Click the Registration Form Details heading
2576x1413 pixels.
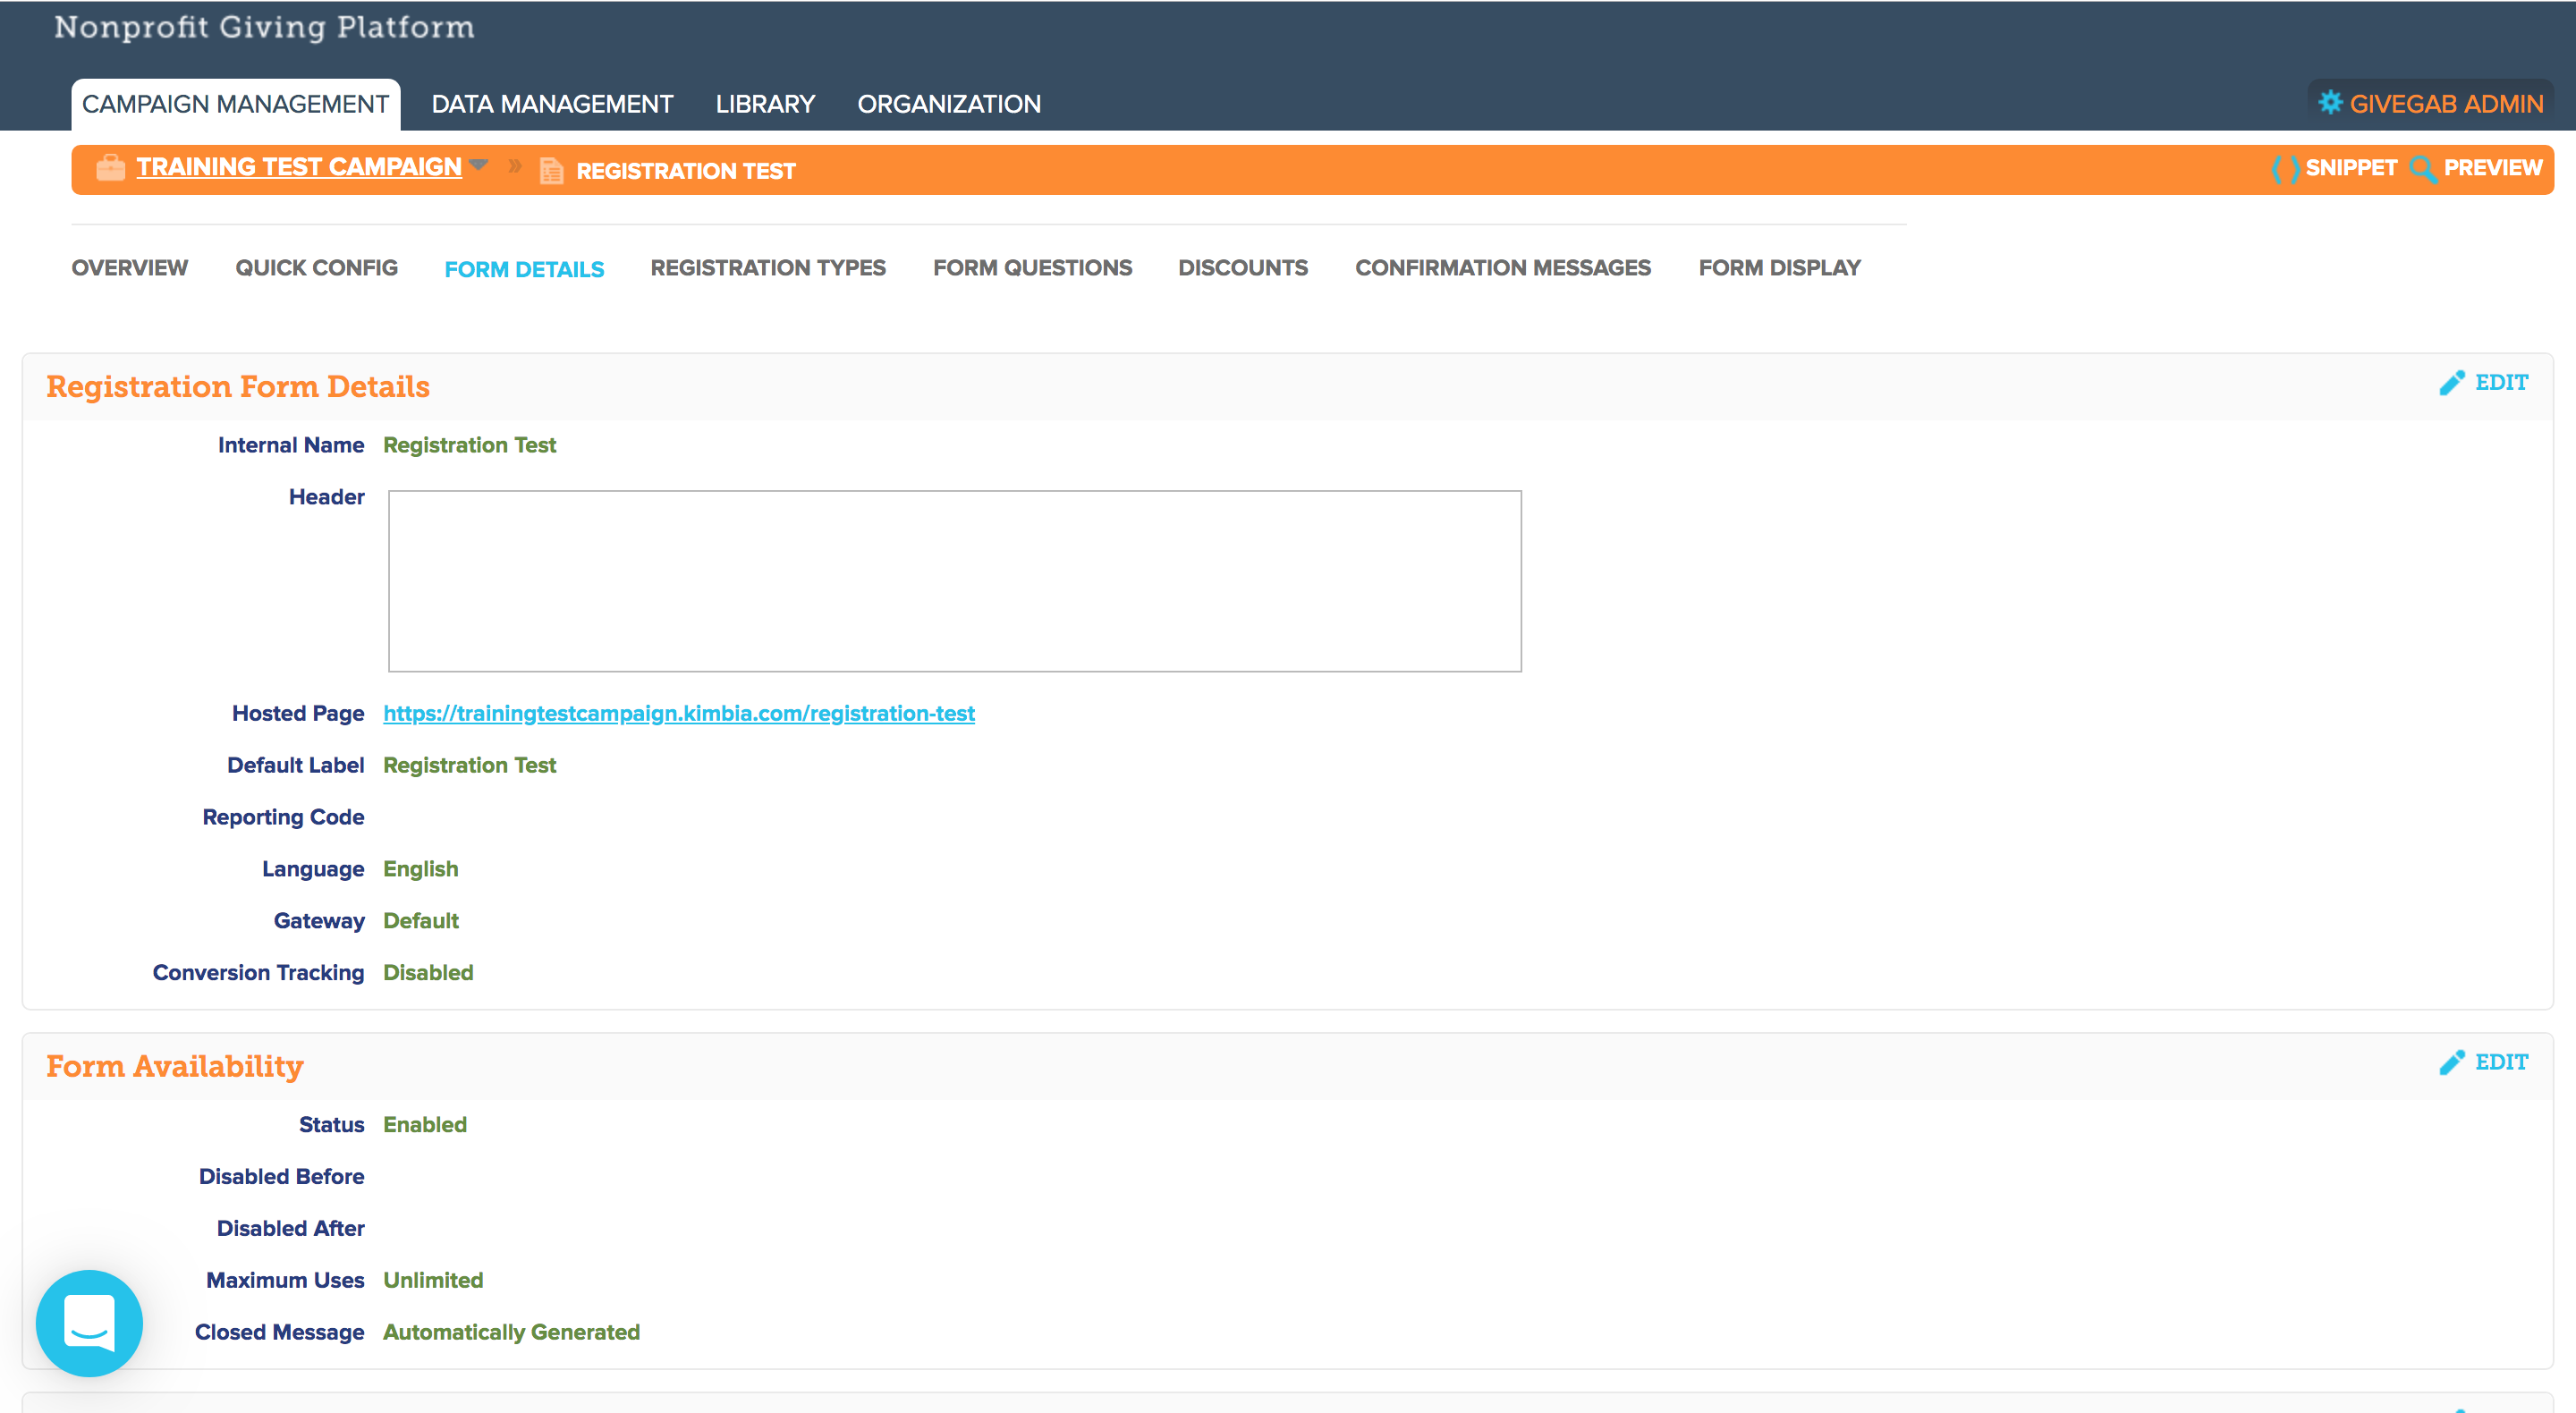click(238, 386)
